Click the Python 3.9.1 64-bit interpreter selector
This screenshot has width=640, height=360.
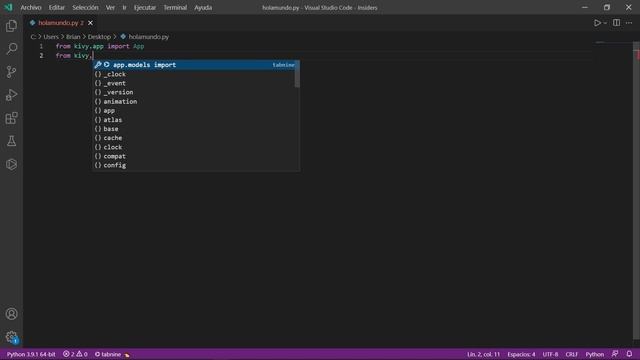point(31,354)
